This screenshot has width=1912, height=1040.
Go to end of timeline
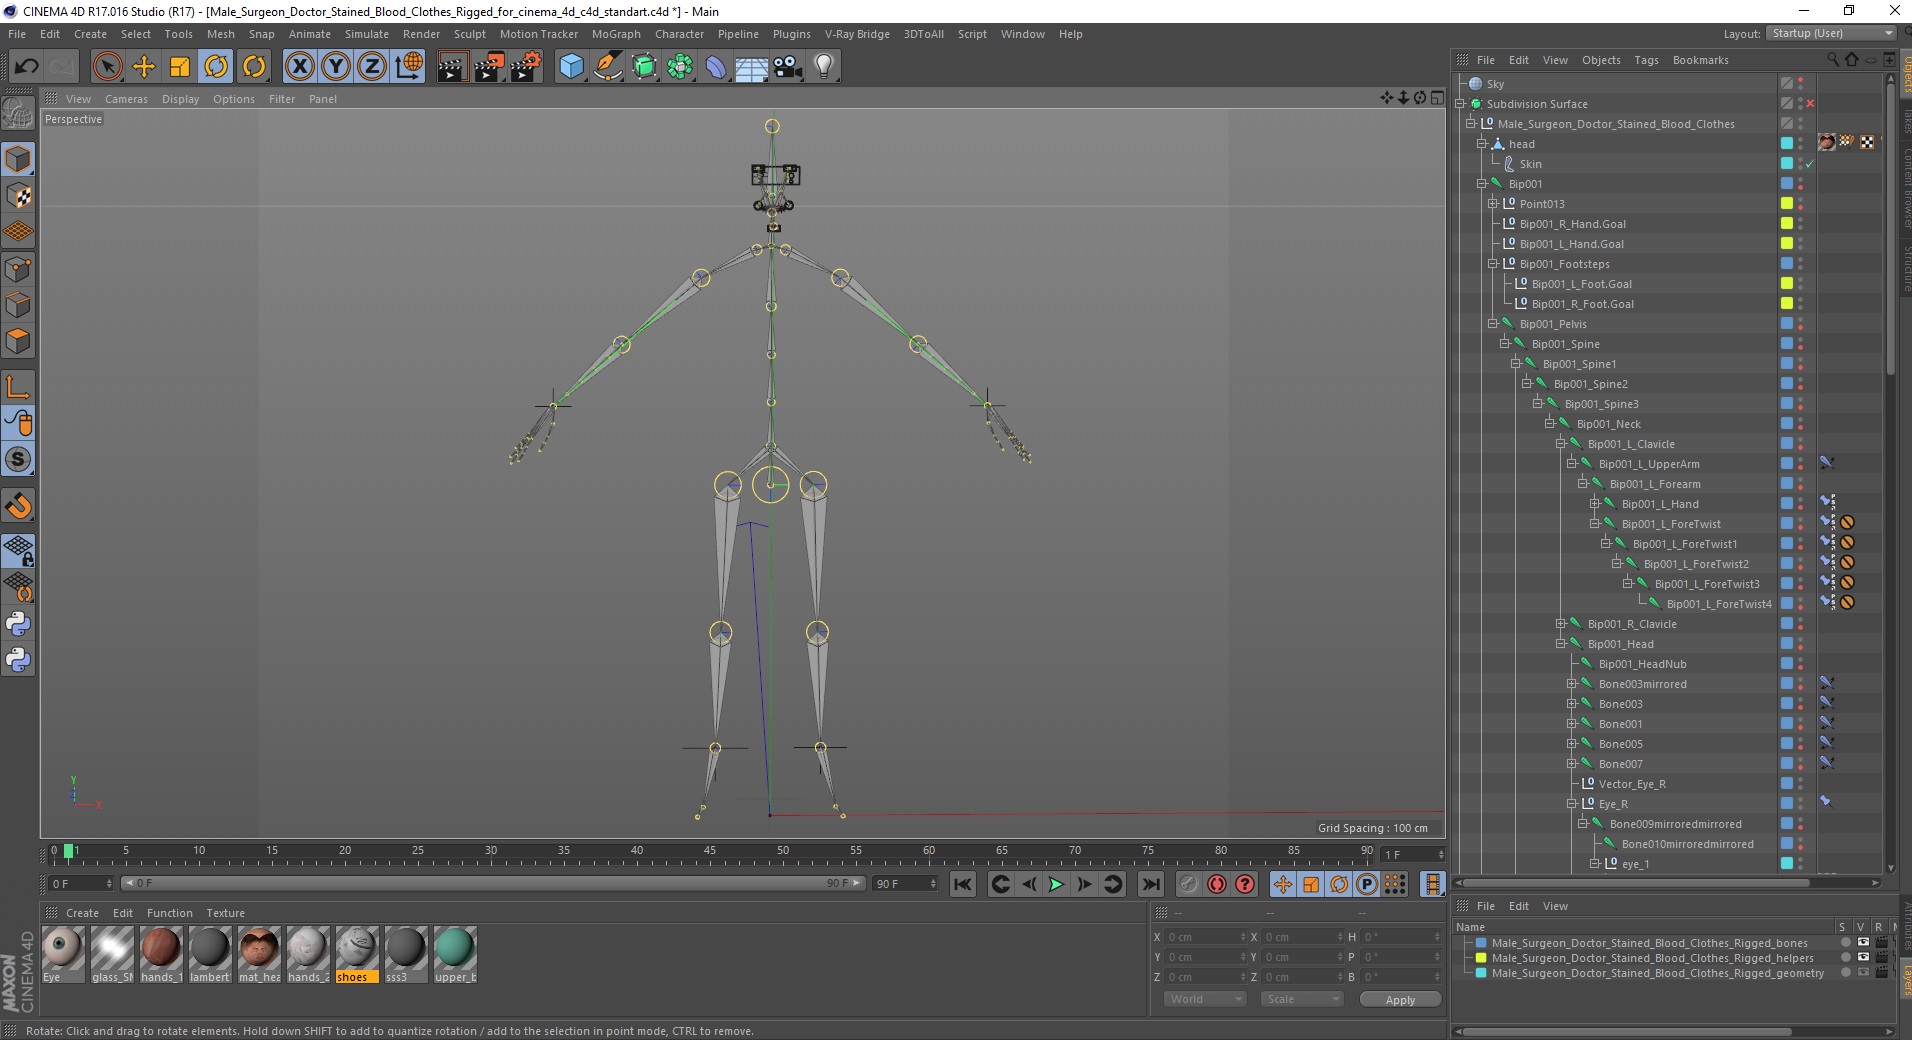coord(1151,884)
